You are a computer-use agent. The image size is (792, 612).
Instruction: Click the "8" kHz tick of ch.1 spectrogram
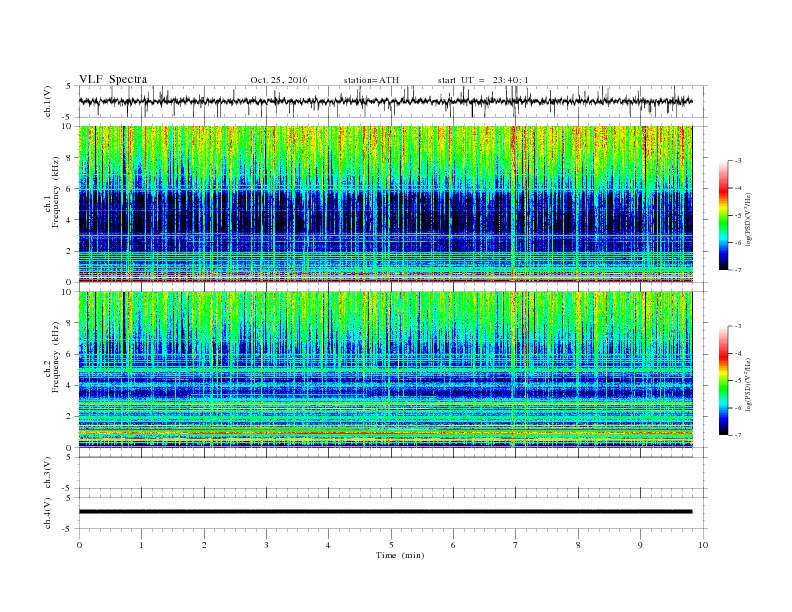click(69, 158)
